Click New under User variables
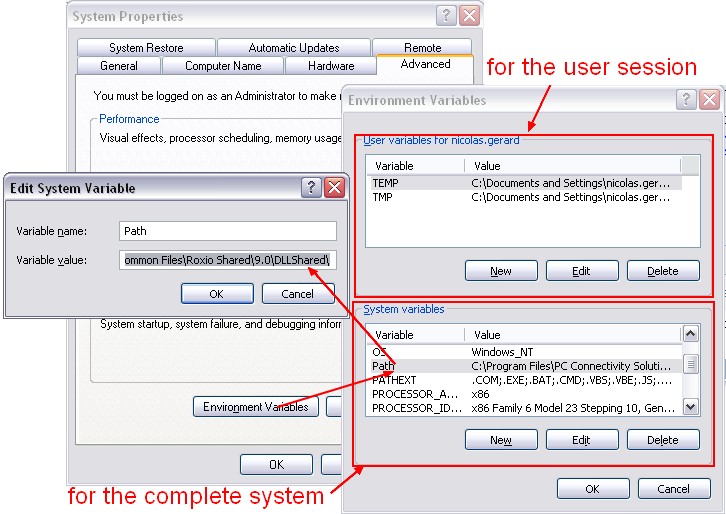 click(501, 271)
